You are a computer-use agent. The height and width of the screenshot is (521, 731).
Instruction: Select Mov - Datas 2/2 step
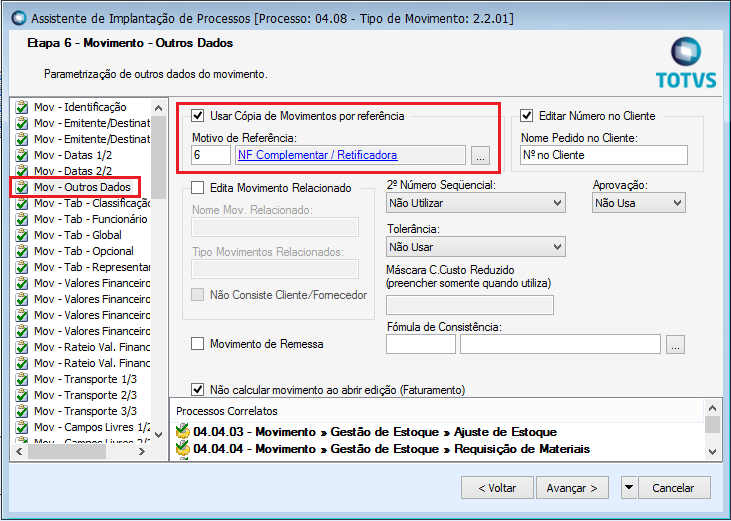pyautogui.click(x=73, y=171)
